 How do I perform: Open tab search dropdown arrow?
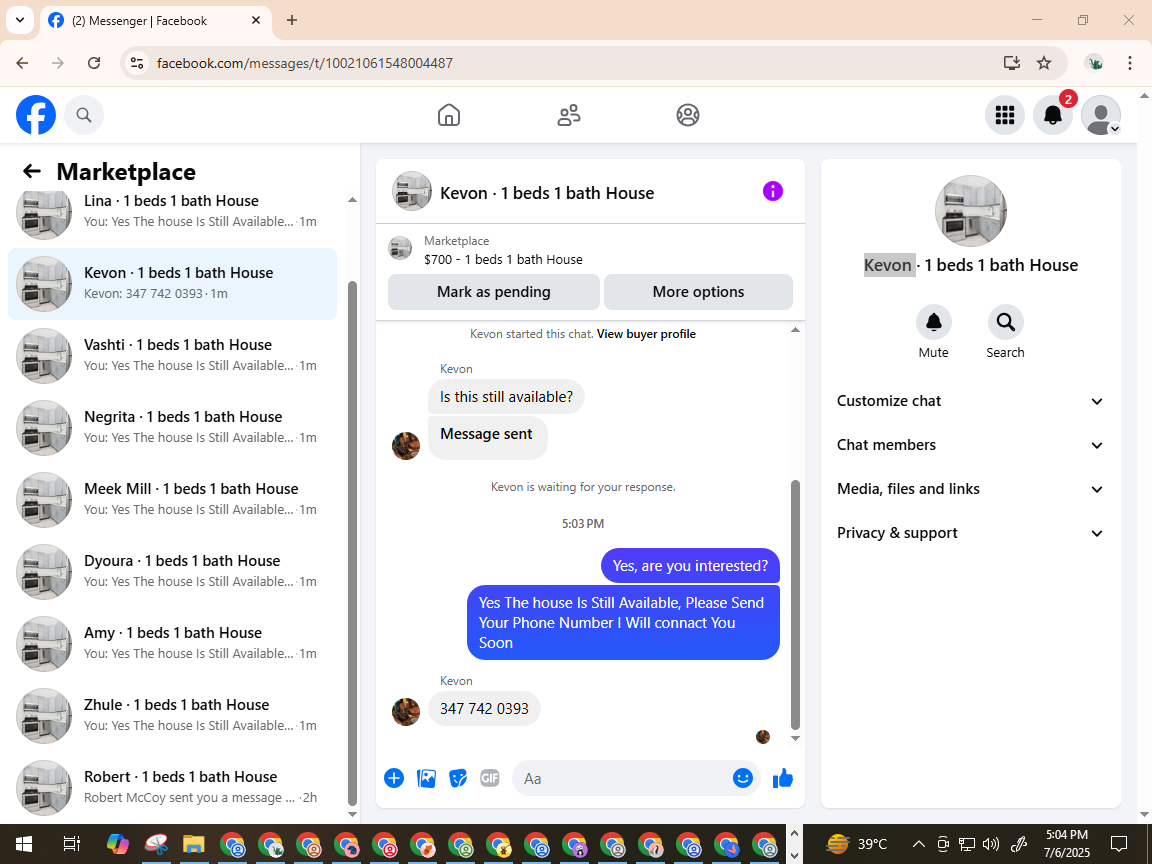tap(20, 21)
